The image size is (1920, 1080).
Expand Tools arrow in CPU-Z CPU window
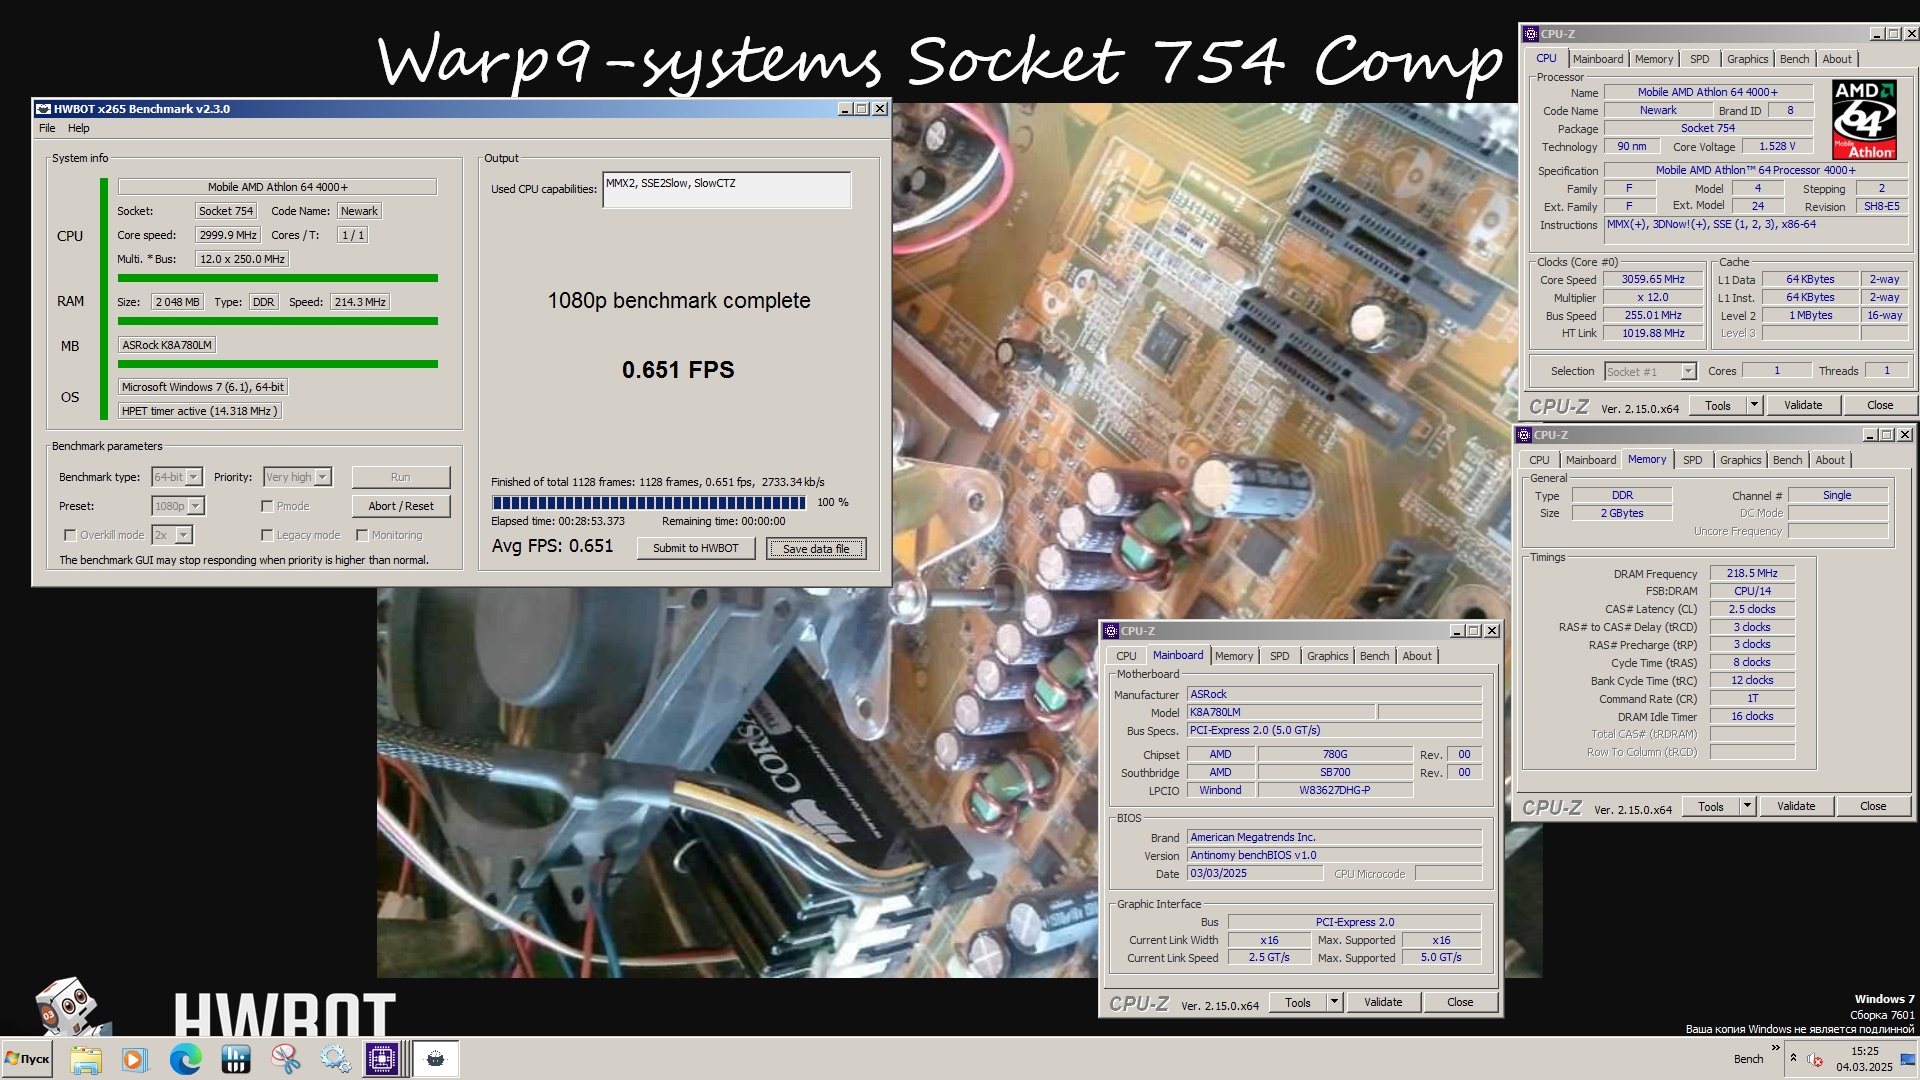point(1754,405)
